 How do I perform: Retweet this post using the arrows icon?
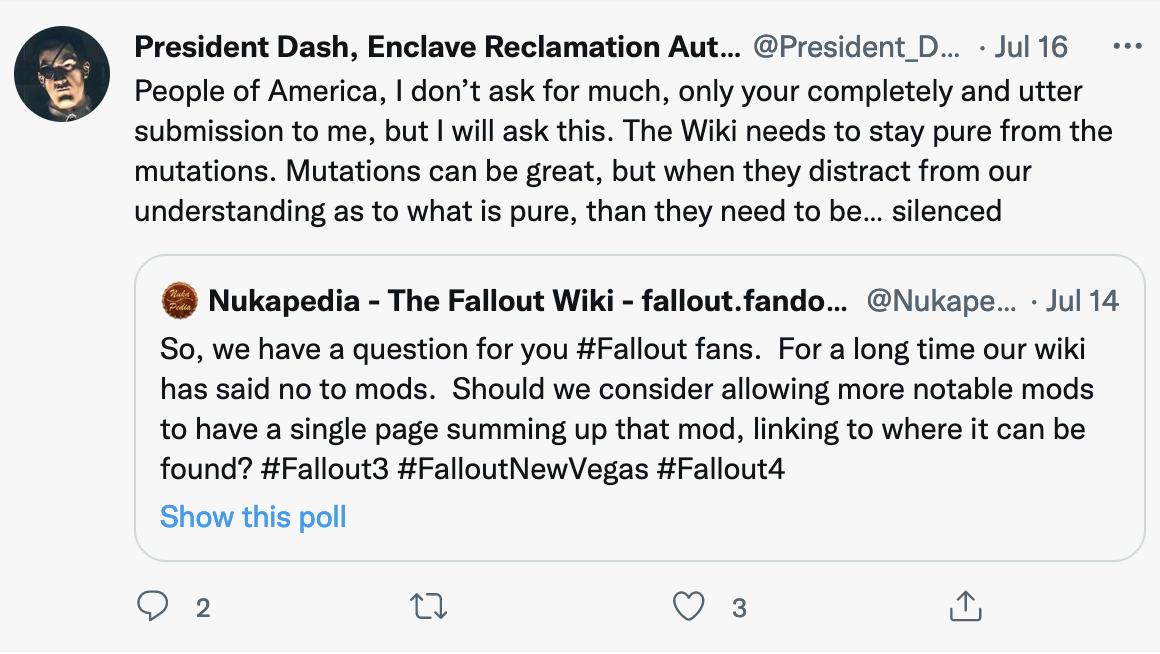pos(430,606)
